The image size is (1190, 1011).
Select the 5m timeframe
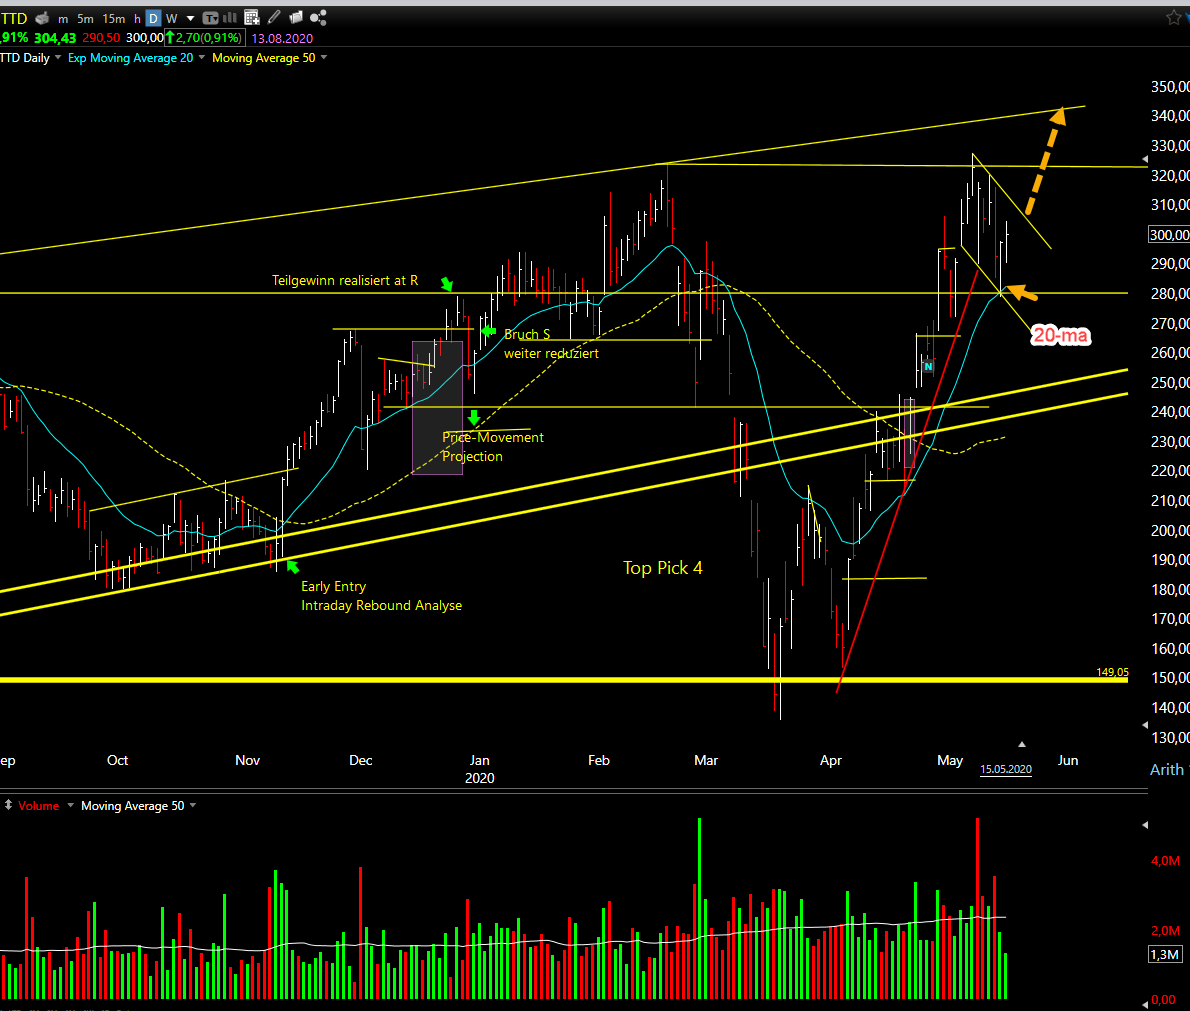85,18
